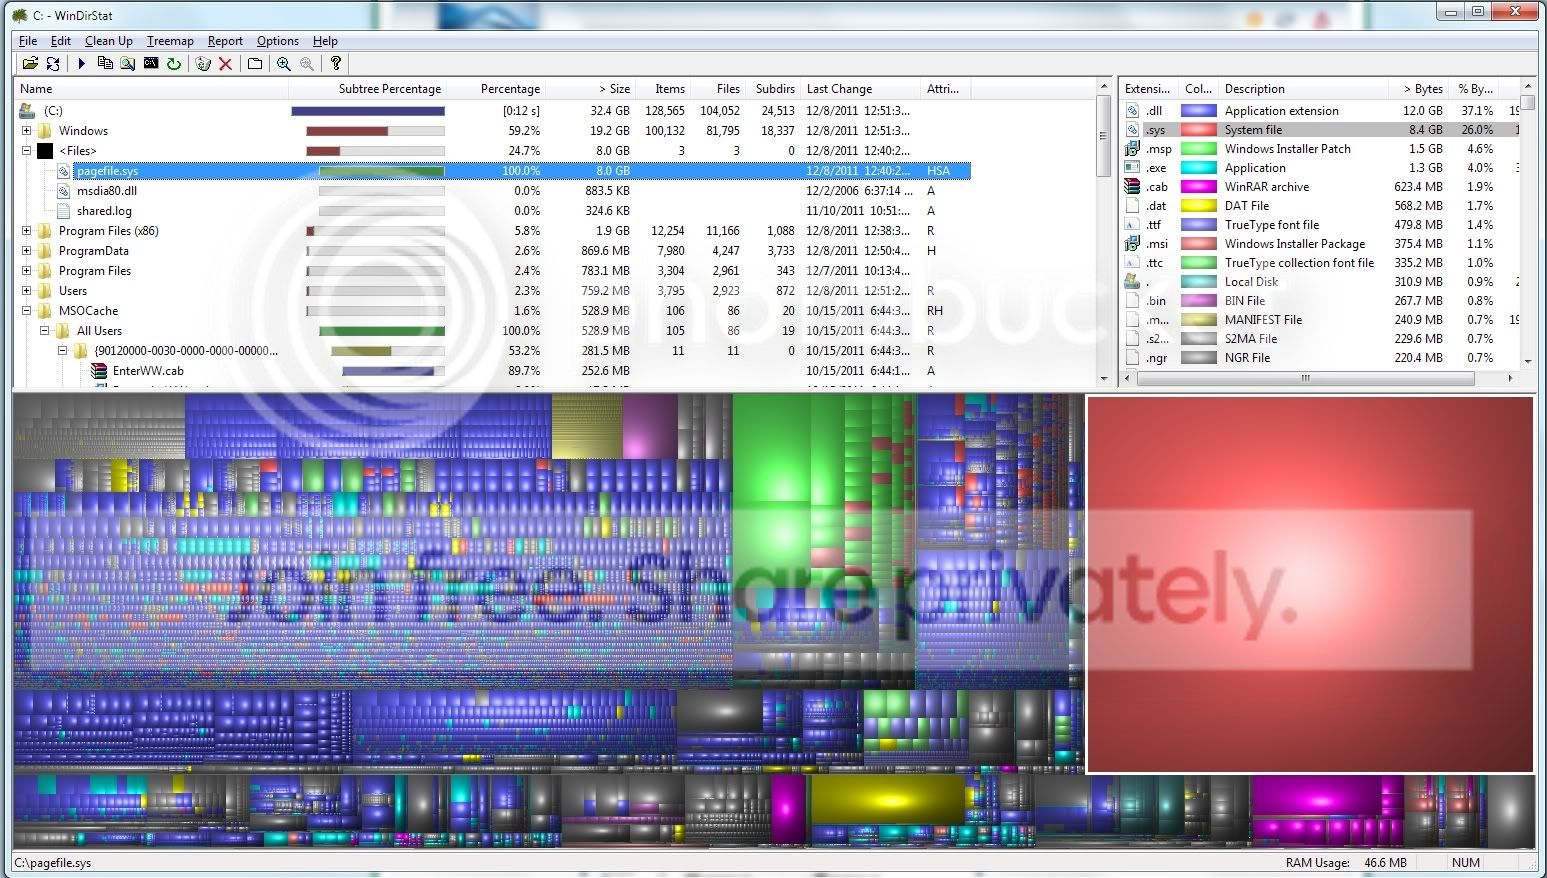The width and height of the screenshot is (1547, 878).
Task: Collapse the <Files> node
Action: pyautogui.click(x=26, y=151)
